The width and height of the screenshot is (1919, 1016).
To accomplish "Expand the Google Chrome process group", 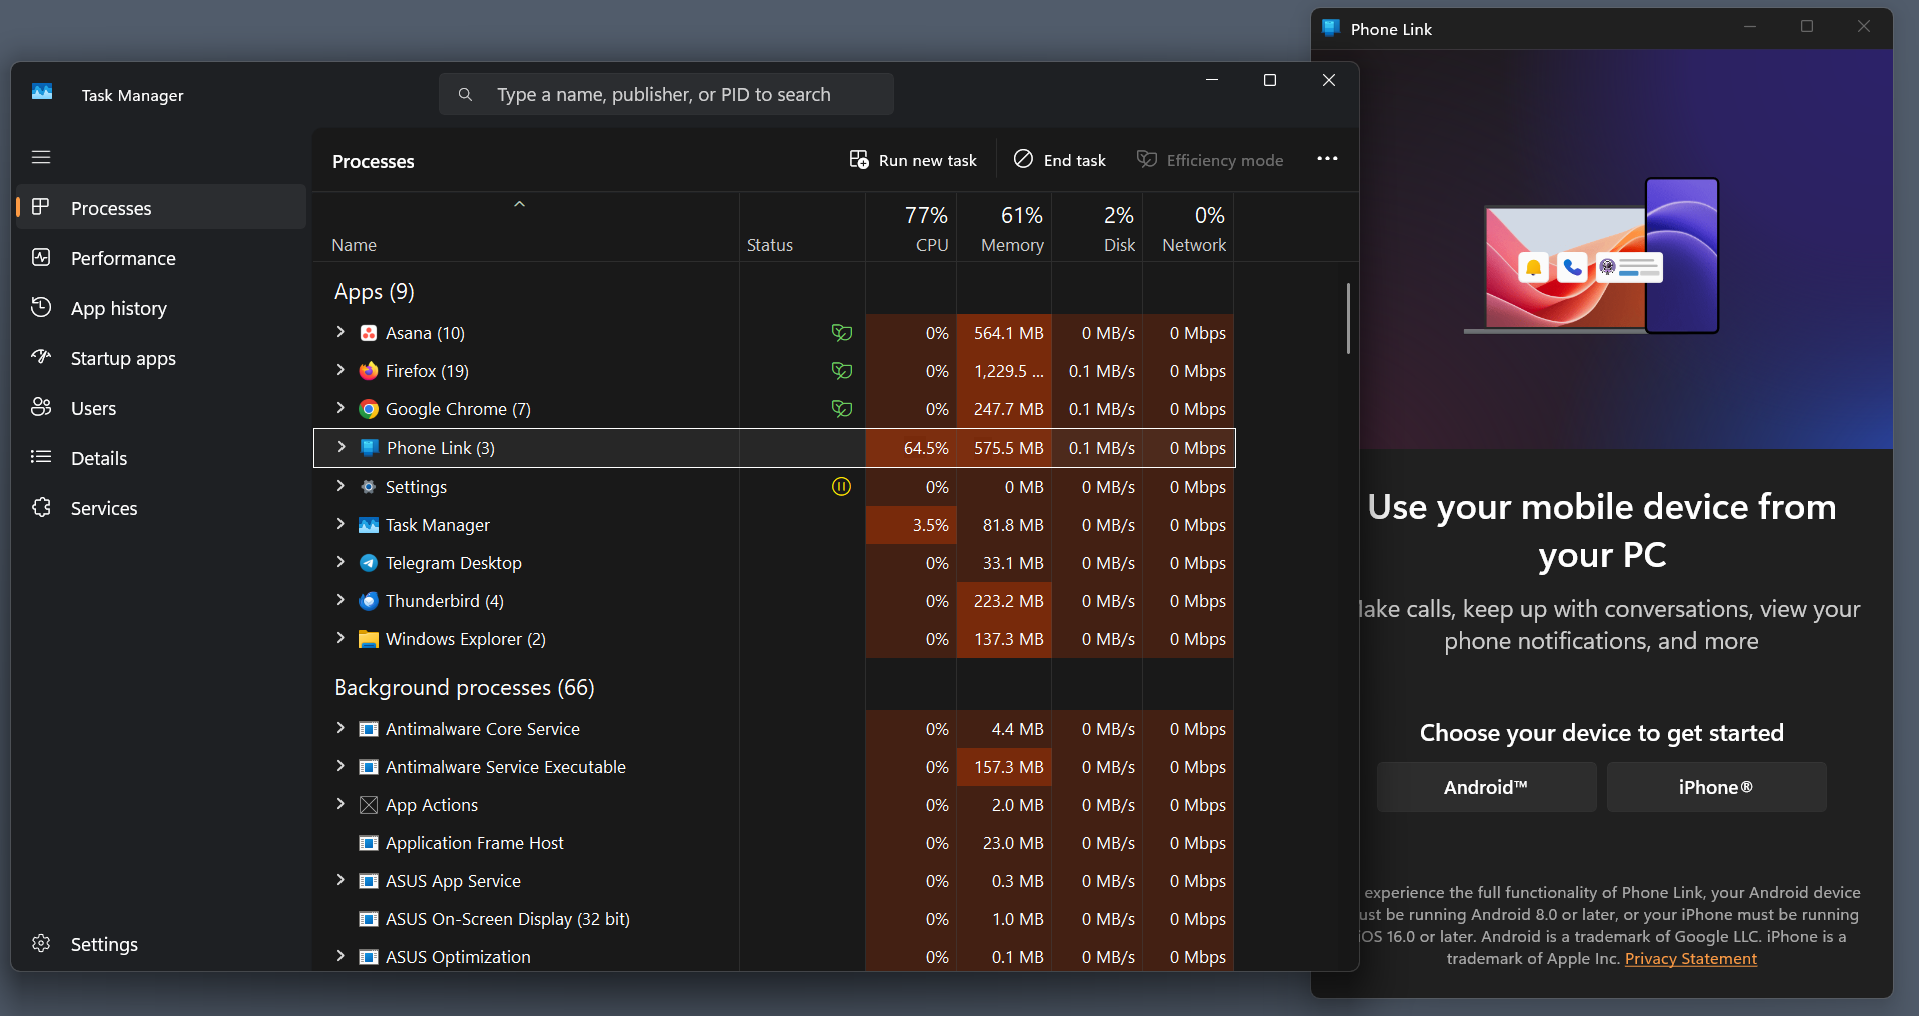I will [x=341, y=408].
